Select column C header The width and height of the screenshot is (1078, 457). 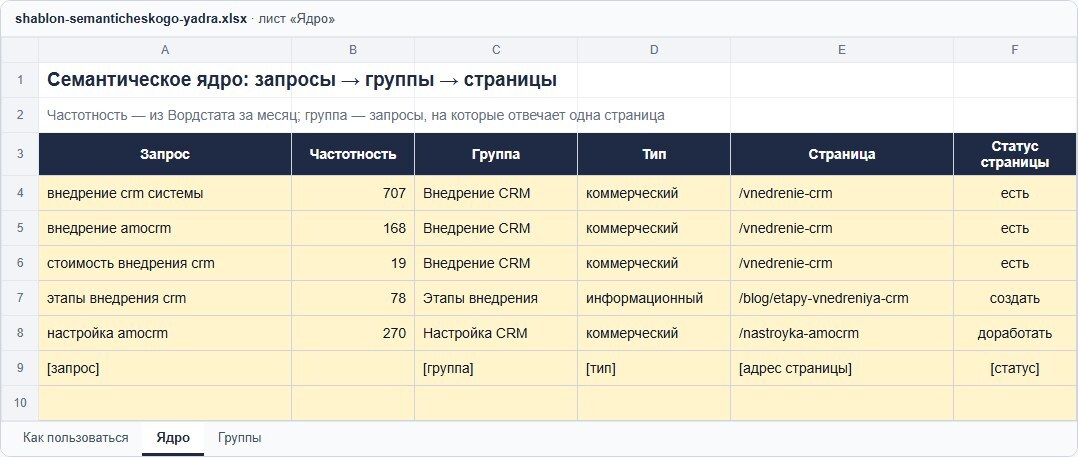tap(496, 49)
